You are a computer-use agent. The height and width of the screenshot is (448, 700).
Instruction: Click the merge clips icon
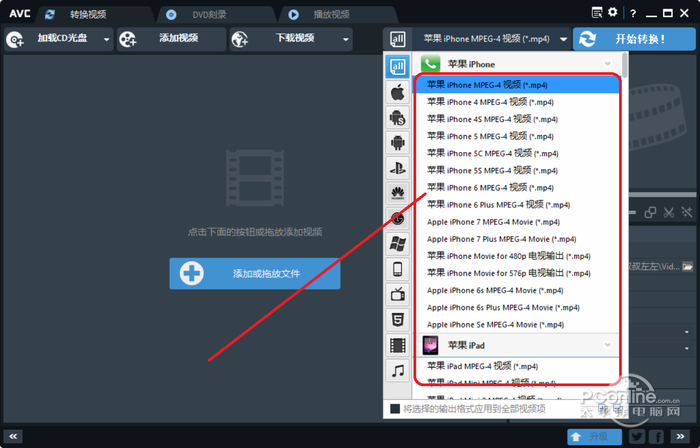[650, 212]
